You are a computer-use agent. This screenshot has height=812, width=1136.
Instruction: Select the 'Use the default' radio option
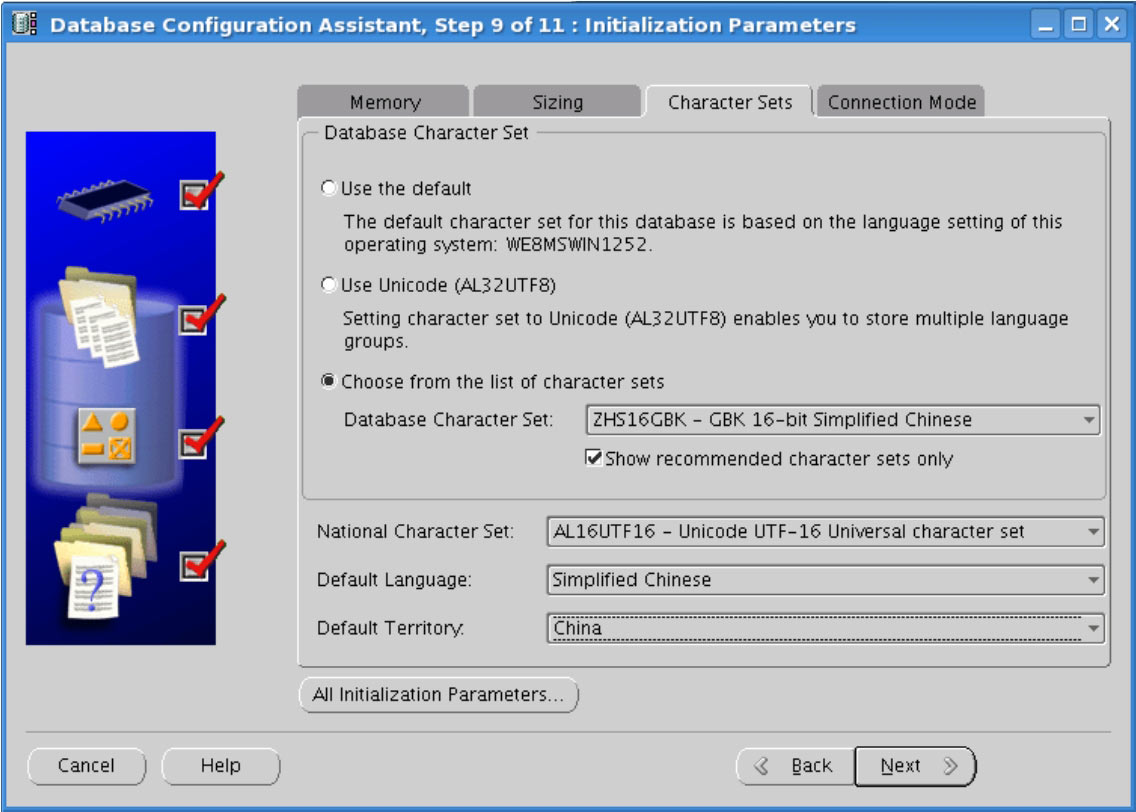328,188
